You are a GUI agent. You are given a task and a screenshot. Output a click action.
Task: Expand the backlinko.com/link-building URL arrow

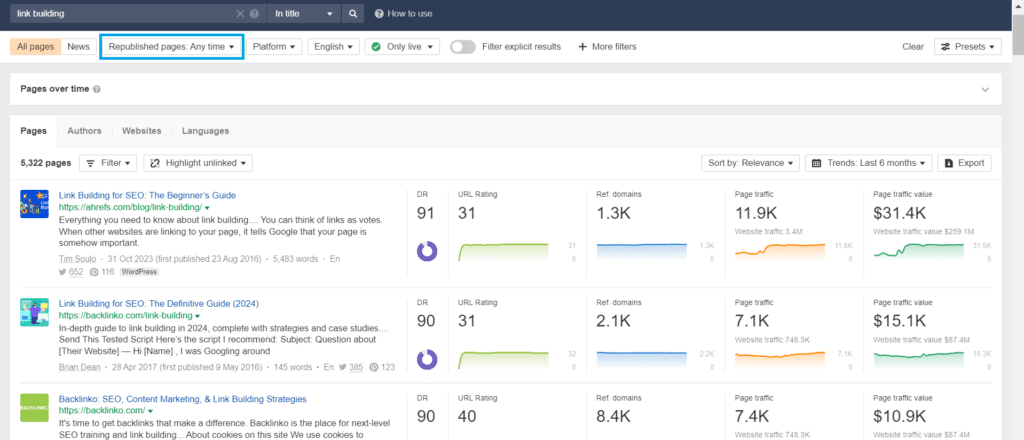pos(198,316)
